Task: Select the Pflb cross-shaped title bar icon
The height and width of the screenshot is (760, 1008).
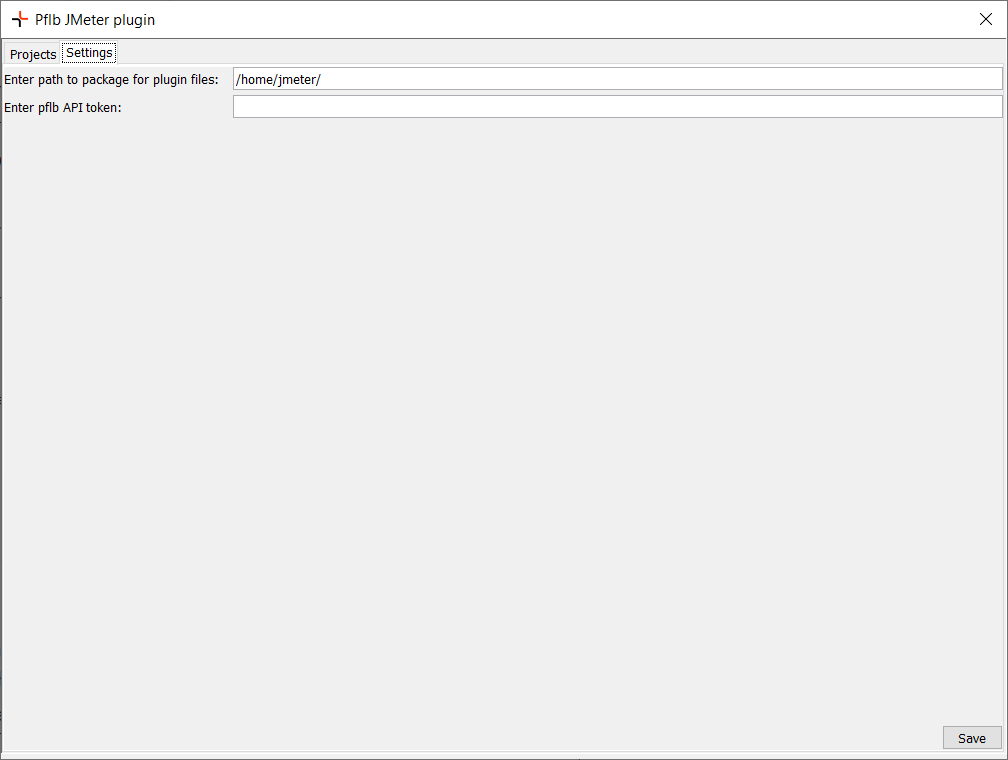Action: 18,19
